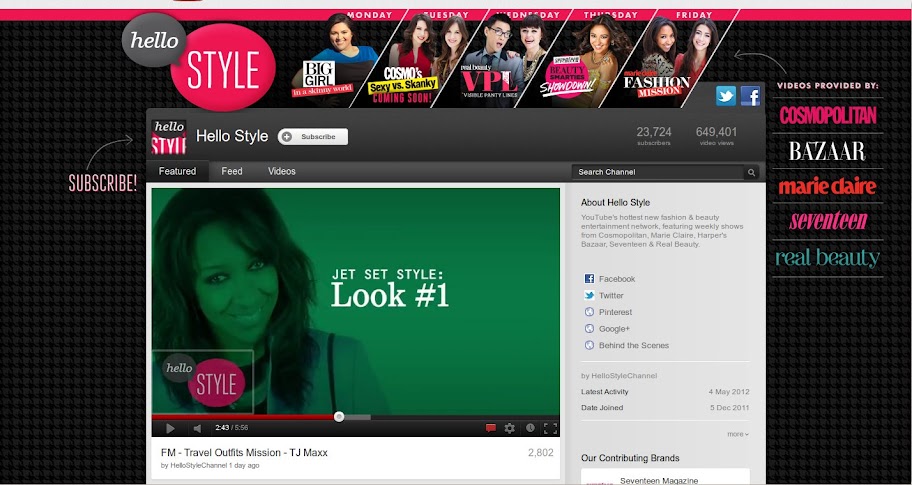The width and height of the screenshot is (912, 485).
Task: Switch to the Videos tab
Action: point(282,172)
